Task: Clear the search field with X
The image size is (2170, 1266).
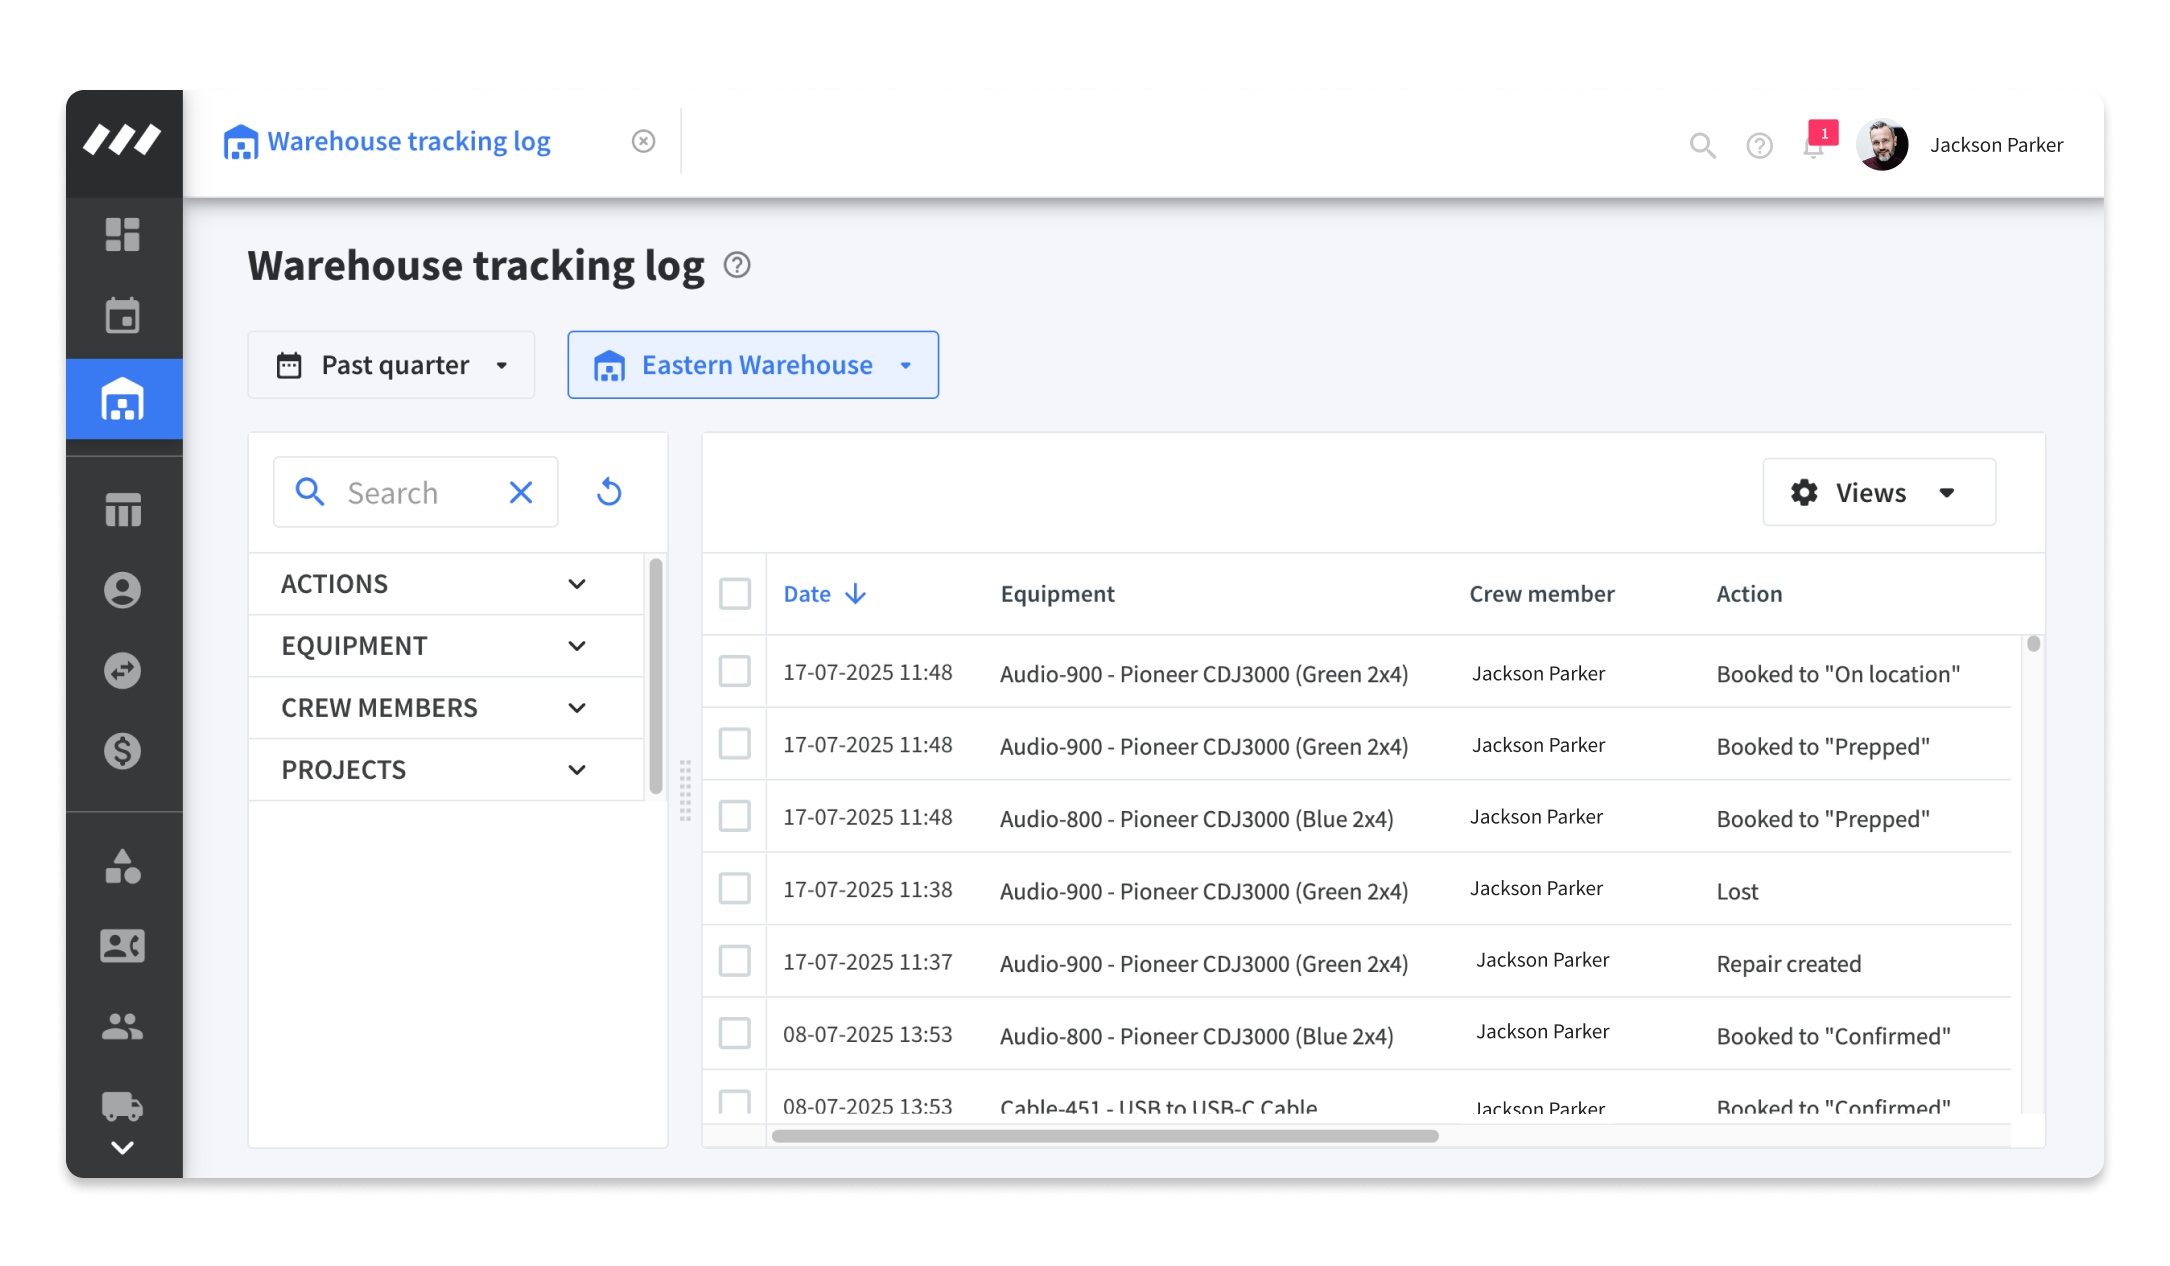Action: pos(521,492)
